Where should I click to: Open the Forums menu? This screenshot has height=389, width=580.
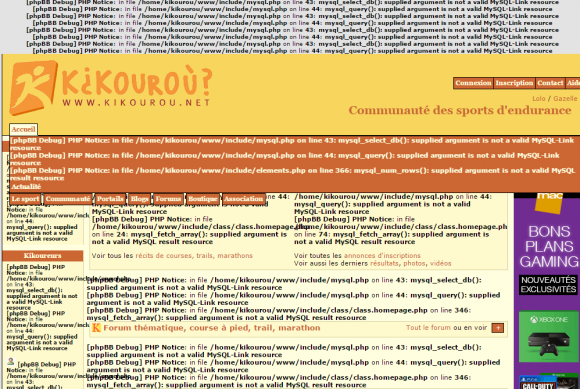point(168,199)
